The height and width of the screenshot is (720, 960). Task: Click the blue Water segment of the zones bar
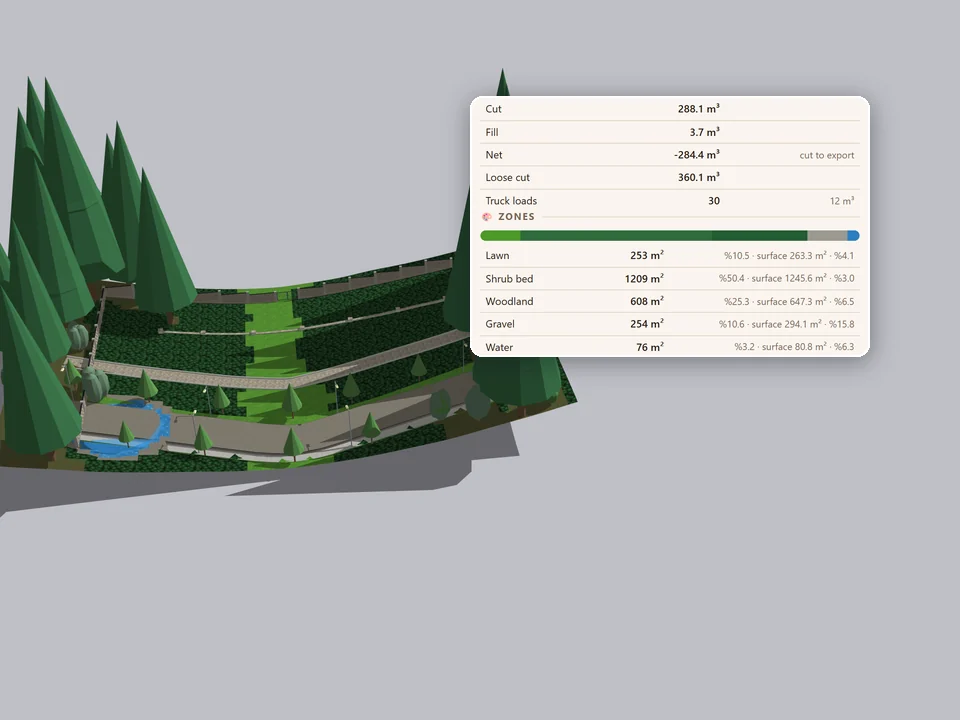click(x=853, y=236)
